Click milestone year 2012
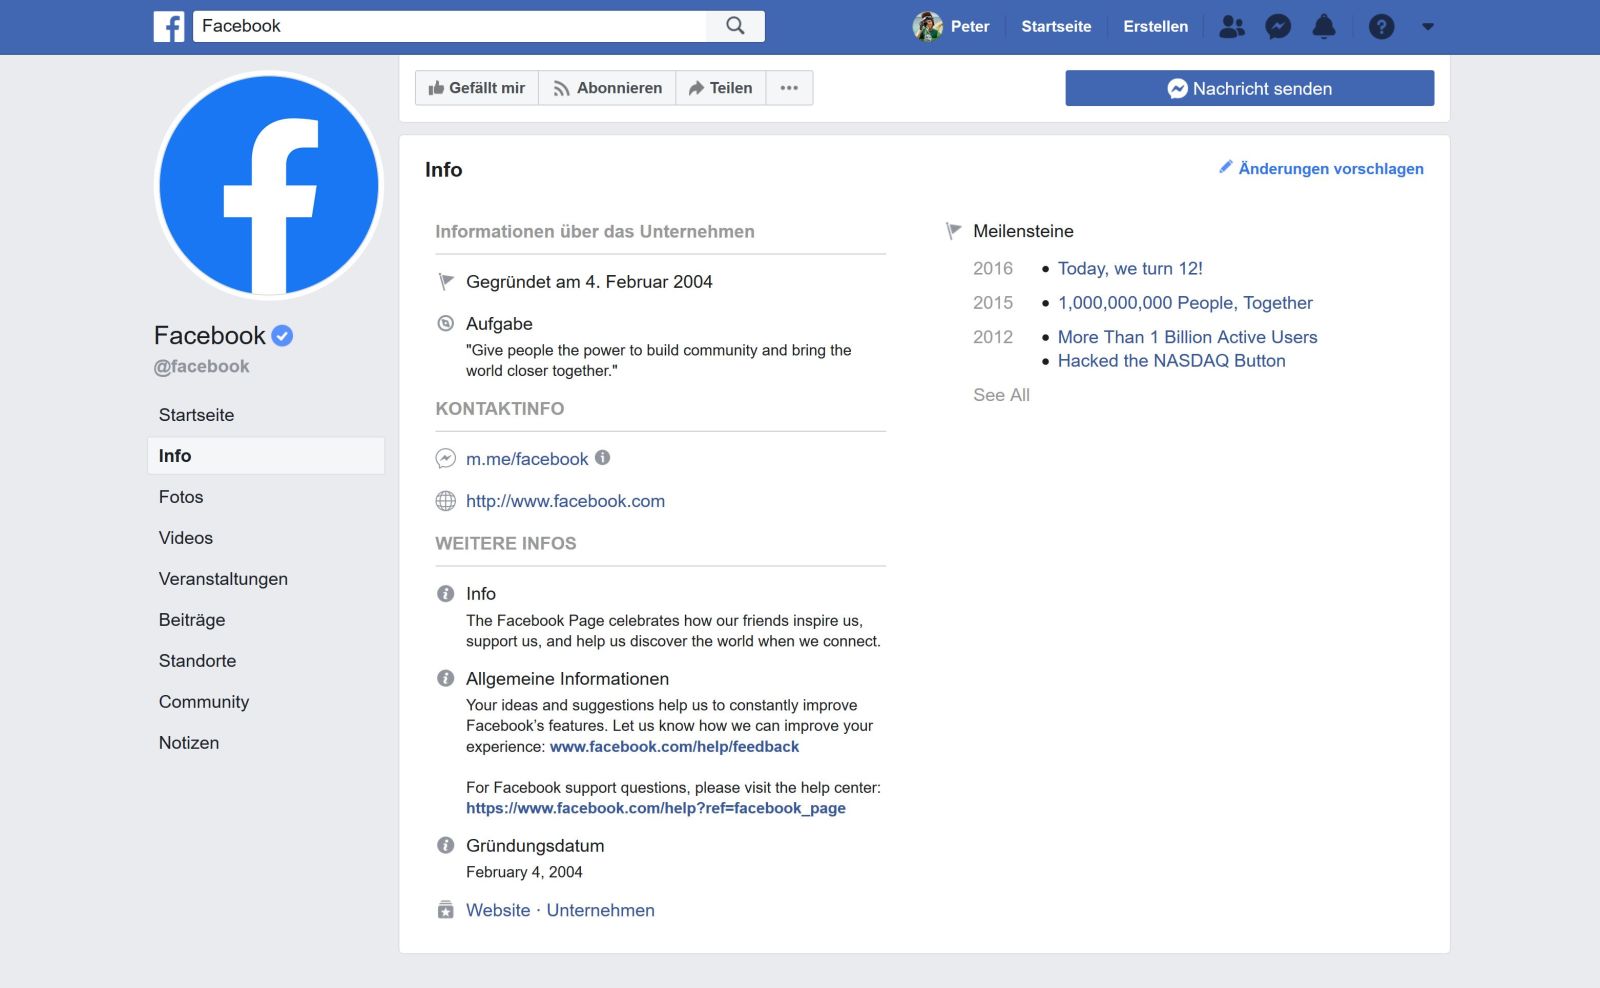The height and width of the screenshot is (988, 1600). 993,337
